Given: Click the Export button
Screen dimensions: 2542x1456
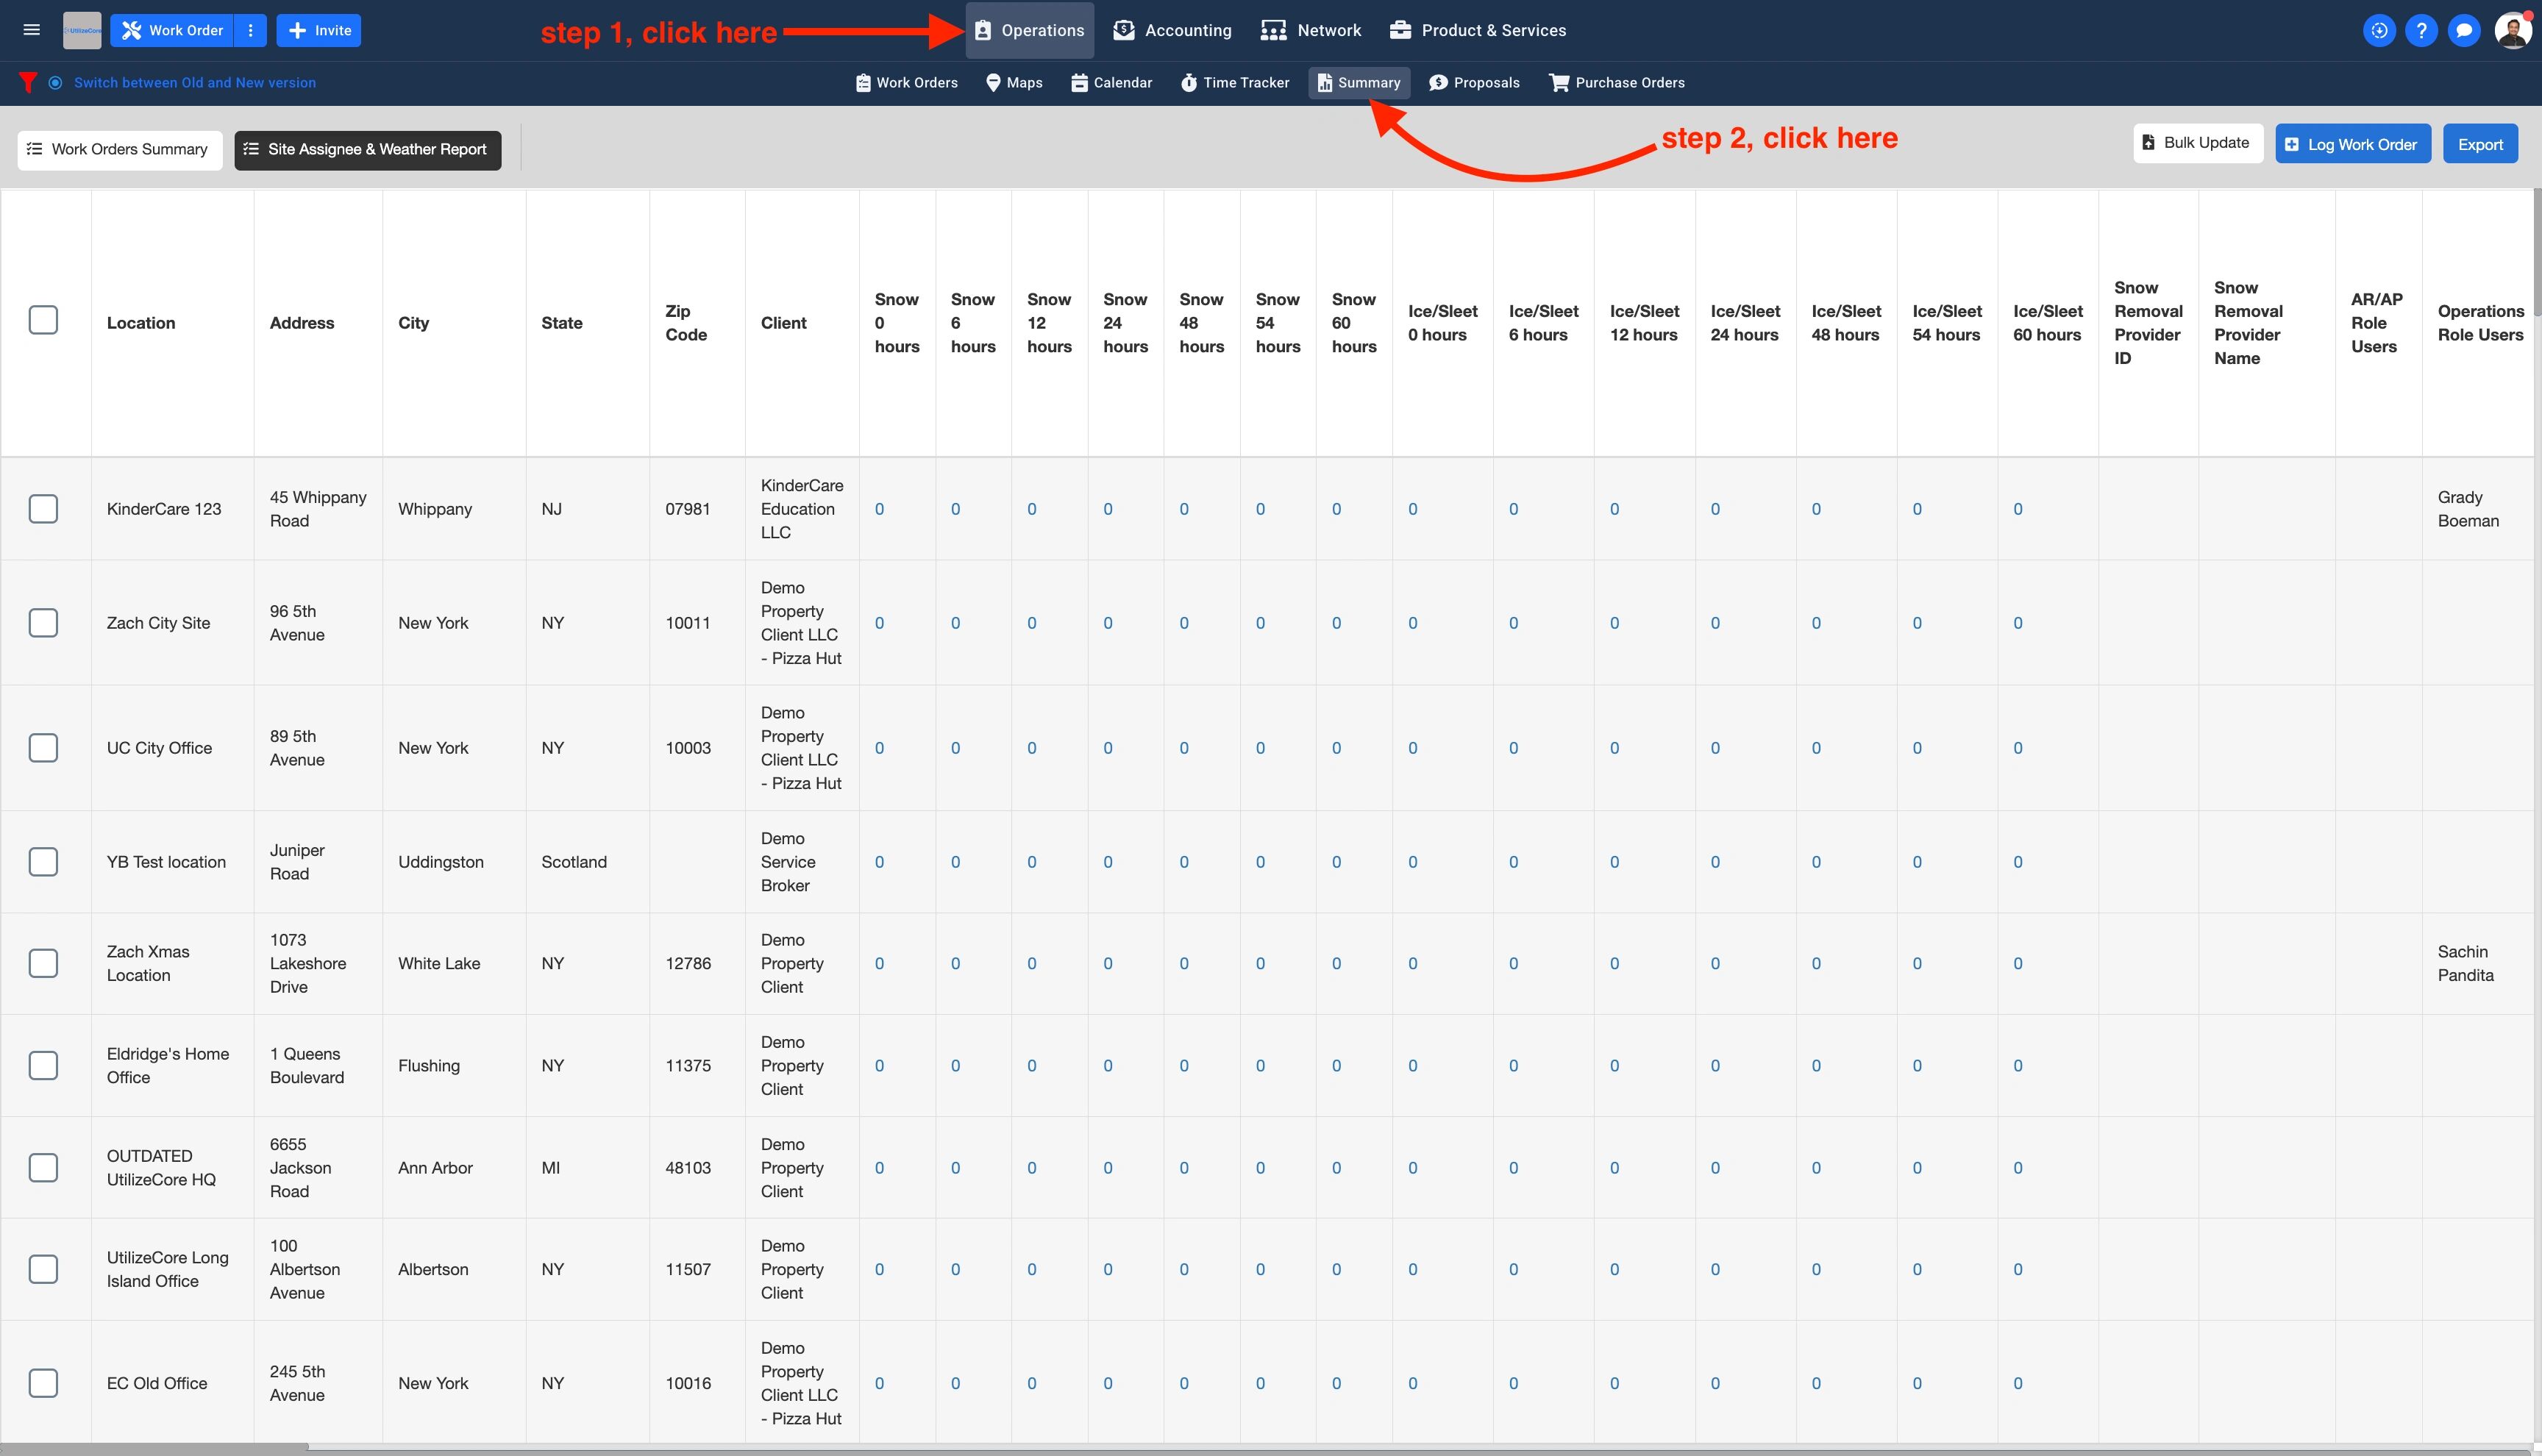Looking at the screenshot, I should (2480, 144).
